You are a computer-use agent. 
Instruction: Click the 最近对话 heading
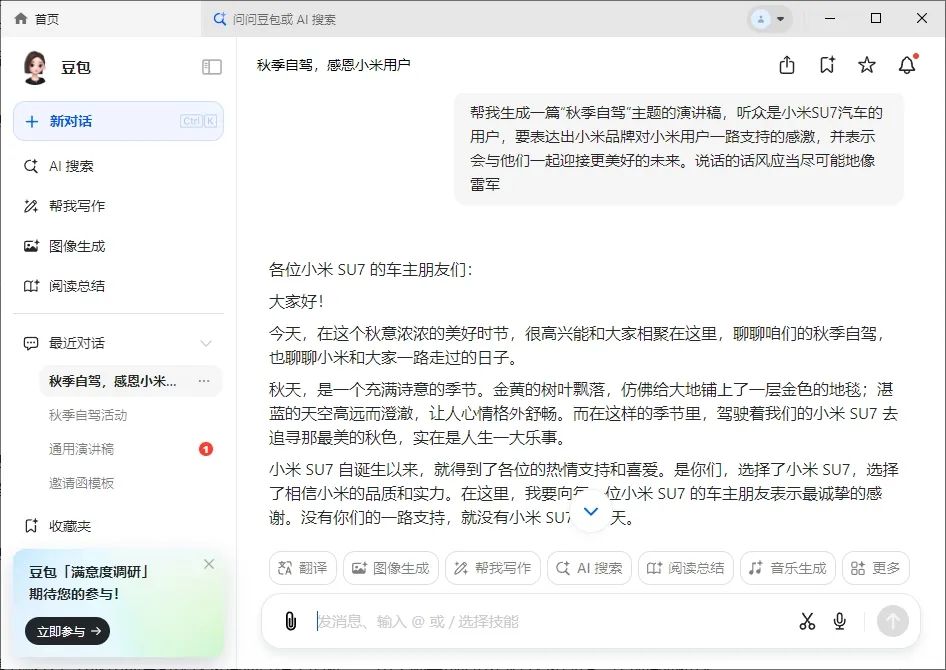tap(77, 343)
